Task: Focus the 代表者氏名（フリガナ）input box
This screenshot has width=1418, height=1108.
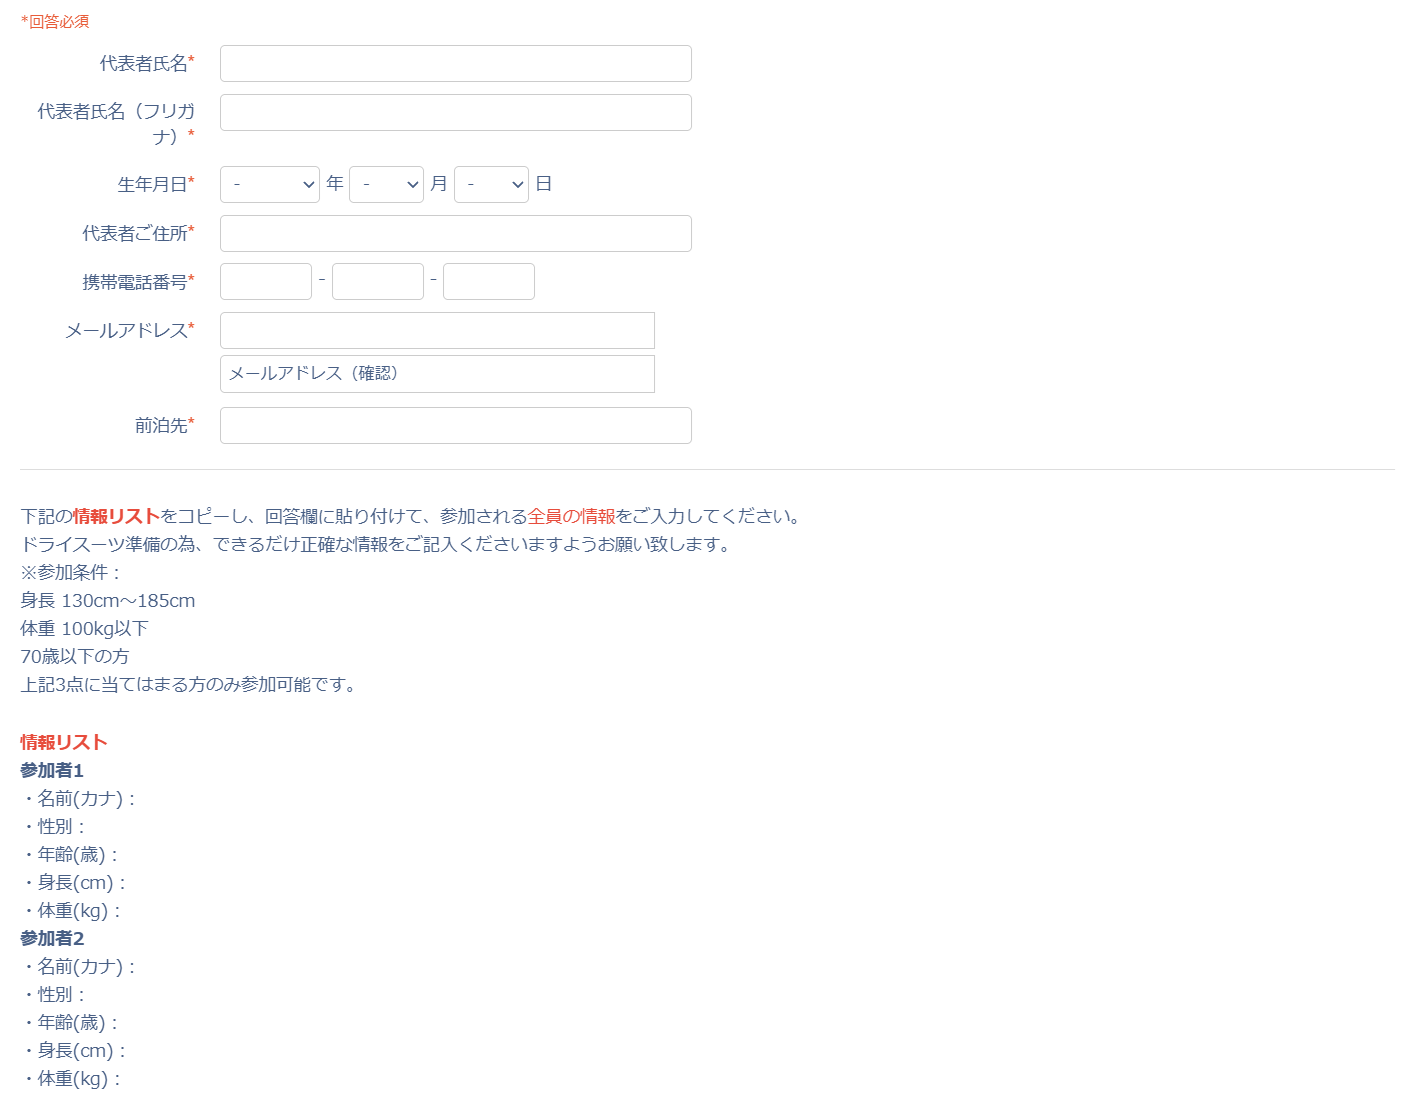Action: pos(455,113)
